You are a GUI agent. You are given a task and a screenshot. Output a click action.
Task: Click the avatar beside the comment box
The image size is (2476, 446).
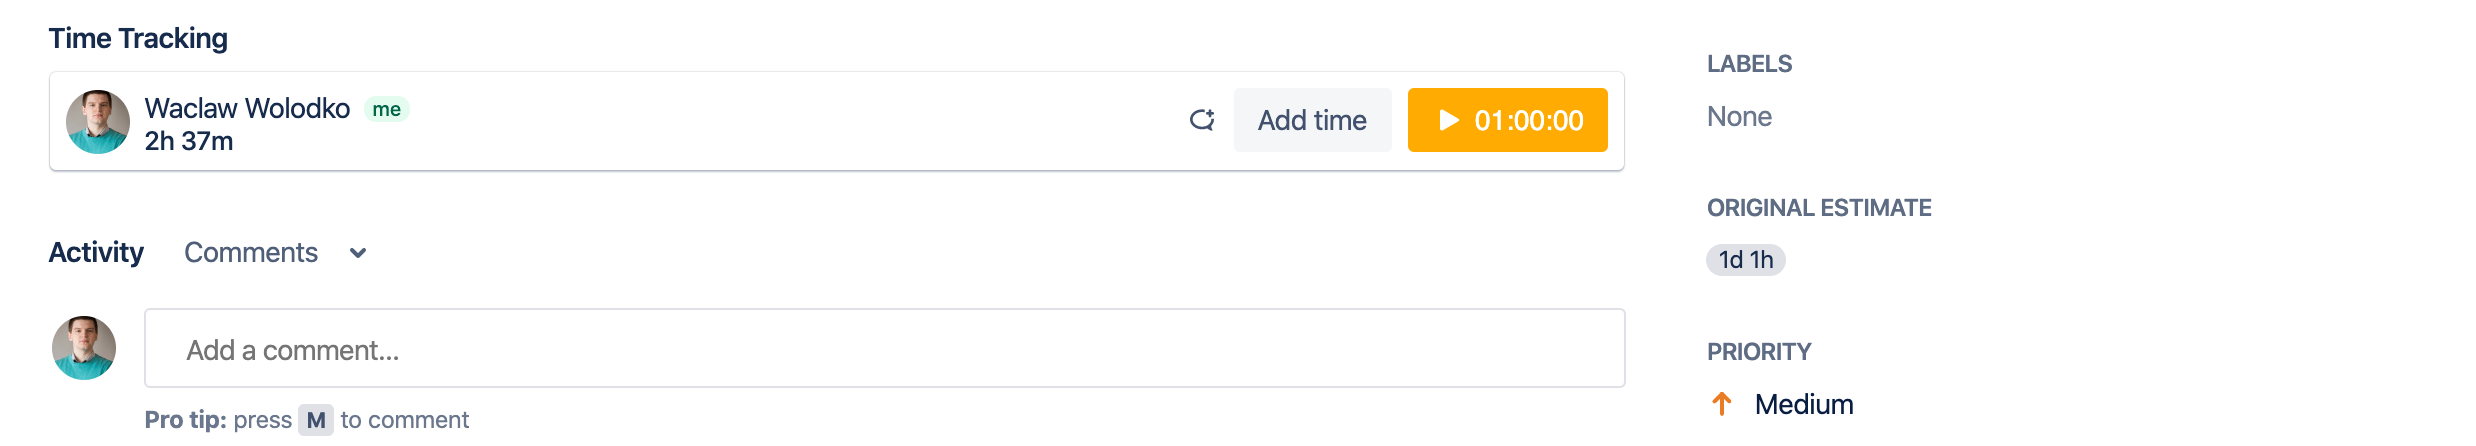84,348
